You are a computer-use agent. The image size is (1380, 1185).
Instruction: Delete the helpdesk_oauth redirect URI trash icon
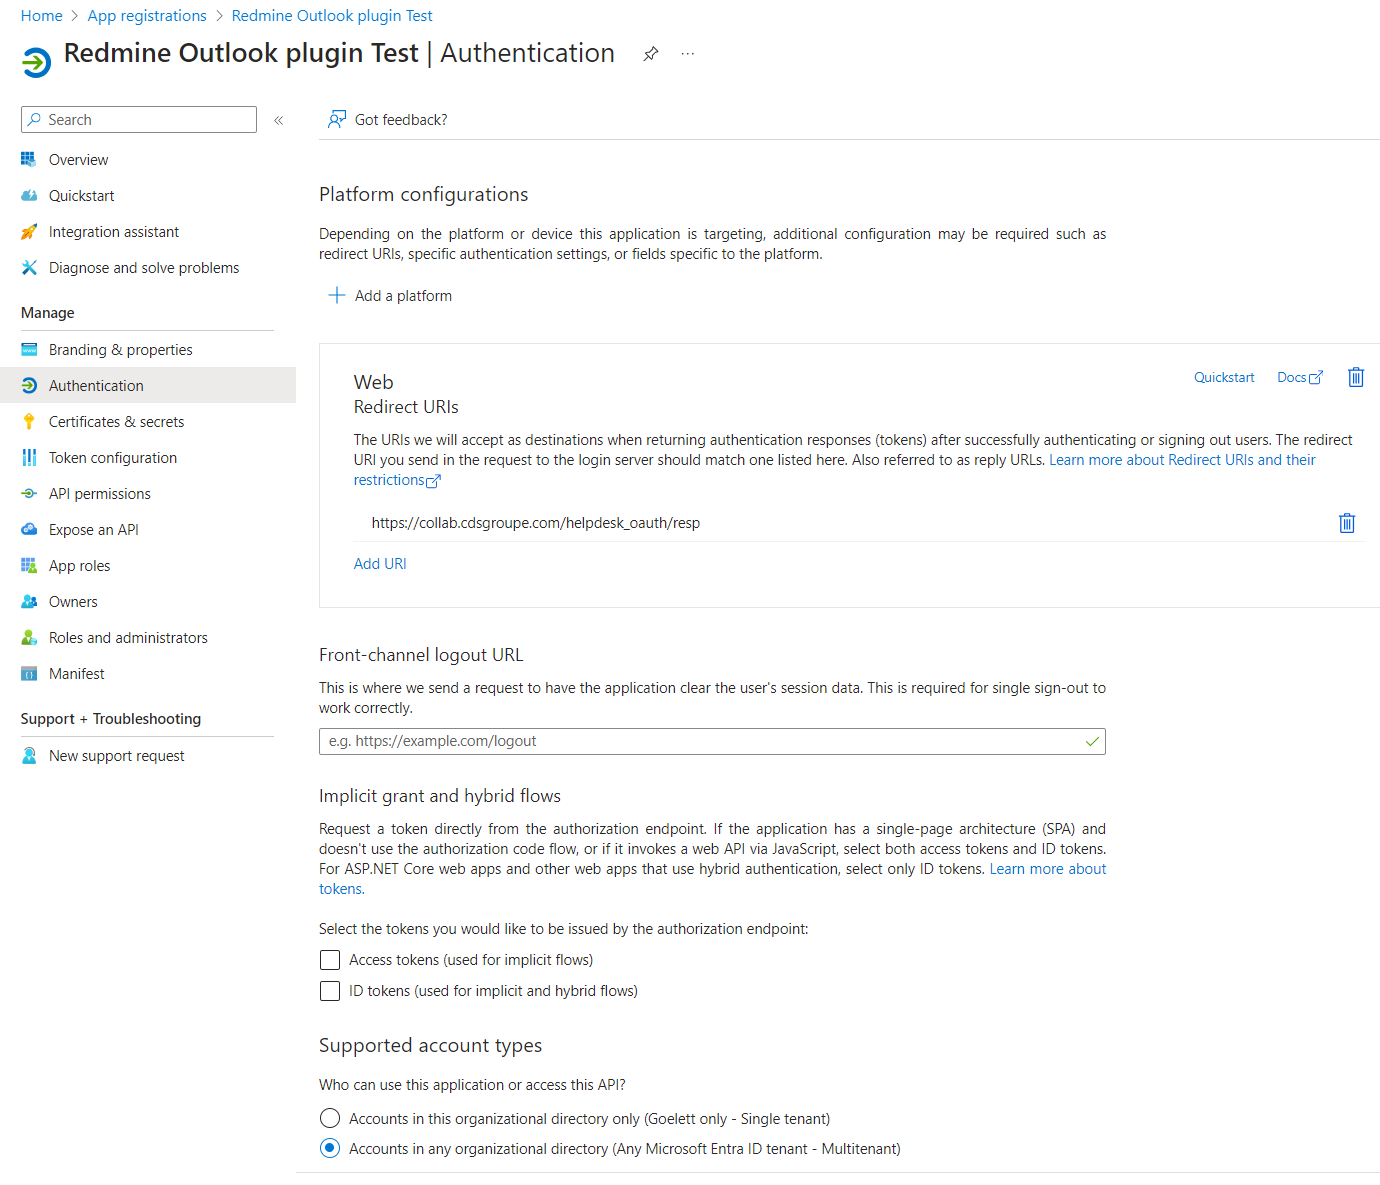click(x=1347, y=523)
